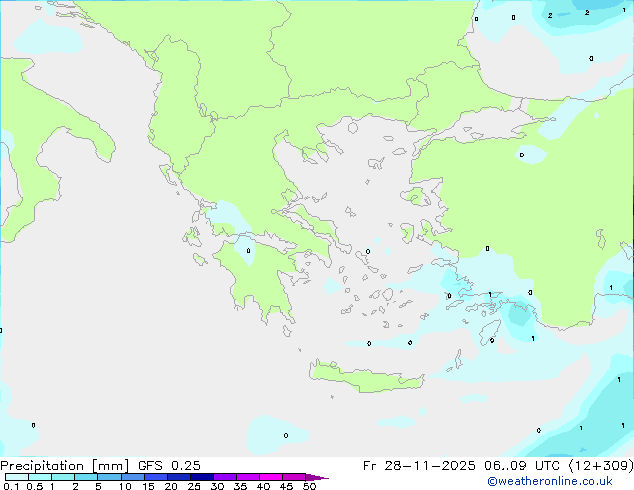Select the 5–10 mm legend color box
Screen dimensions: 634x490
[x=109, y=477]
